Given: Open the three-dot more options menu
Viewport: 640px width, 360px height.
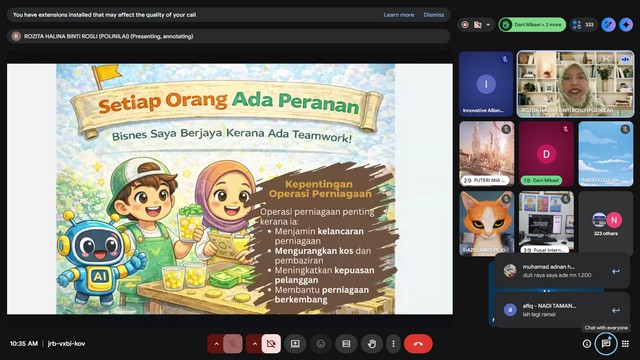Looking at the screenshot, I should click(393, 344).
